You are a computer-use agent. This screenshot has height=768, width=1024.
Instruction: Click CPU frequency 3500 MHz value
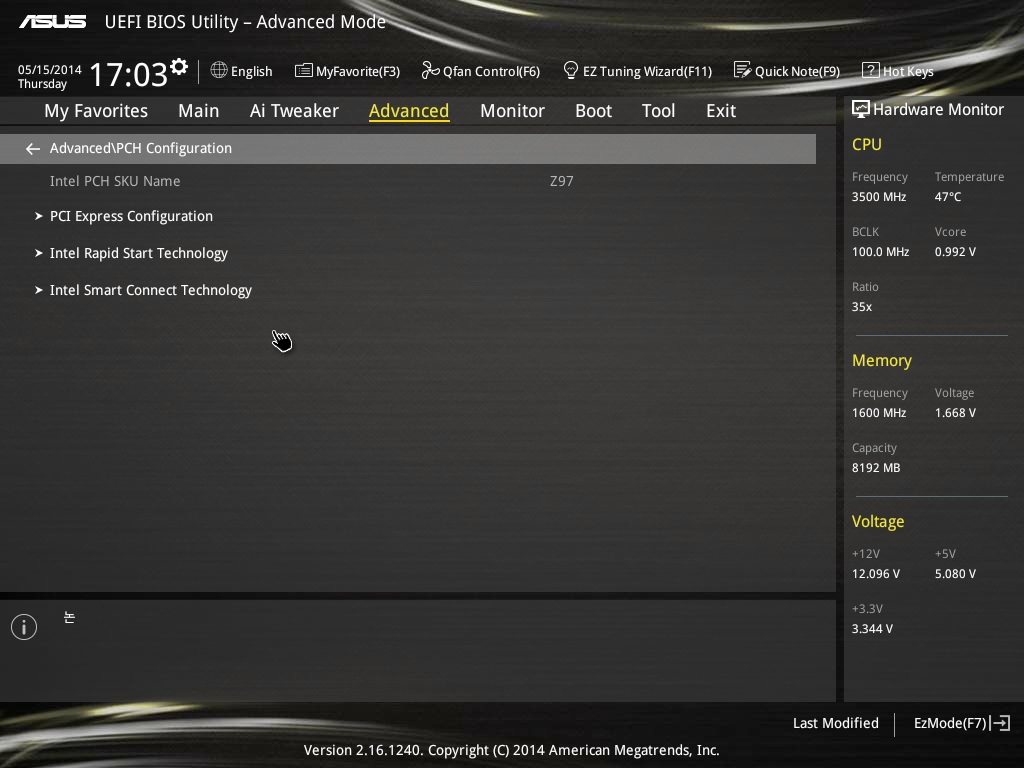(x=878, y=197)
